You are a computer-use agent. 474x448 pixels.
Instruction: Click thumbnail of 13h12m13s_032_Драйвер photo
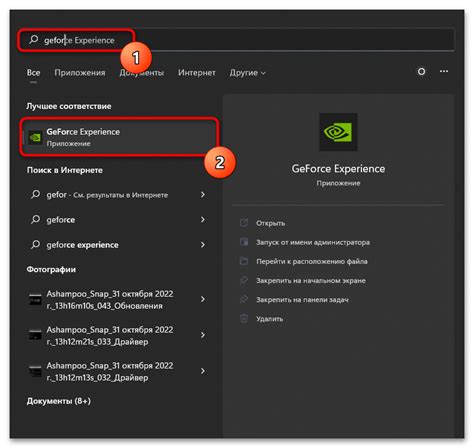35,371
